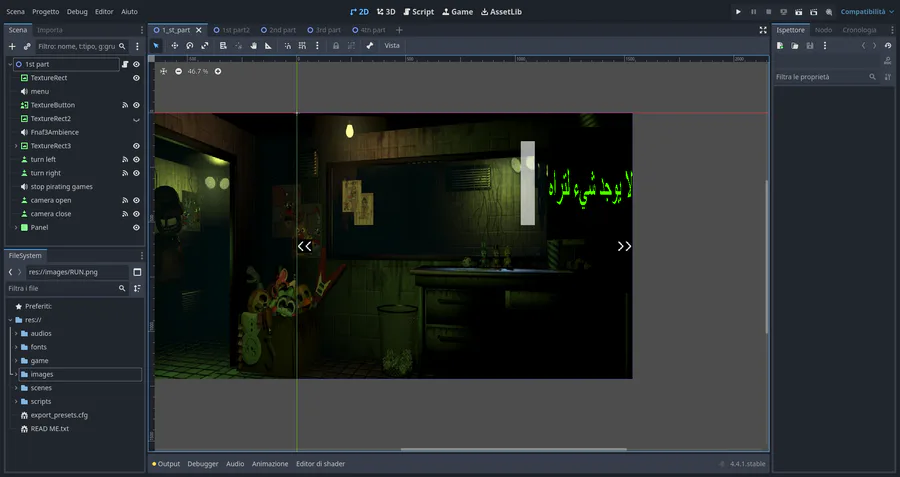Click the add new node plus icon
Image resolution: width=900 pixels, height=477 pixels.
(x=12, y=46)
